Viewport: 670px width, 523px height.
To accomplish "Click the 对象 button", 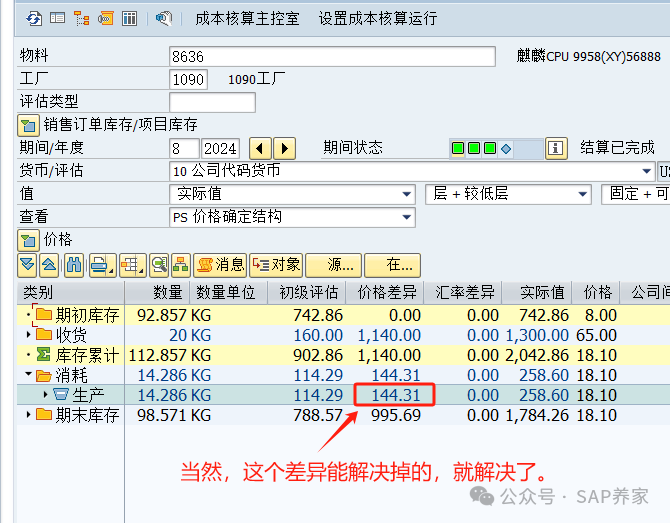I will pyautogui.click(x=276, y=265).
